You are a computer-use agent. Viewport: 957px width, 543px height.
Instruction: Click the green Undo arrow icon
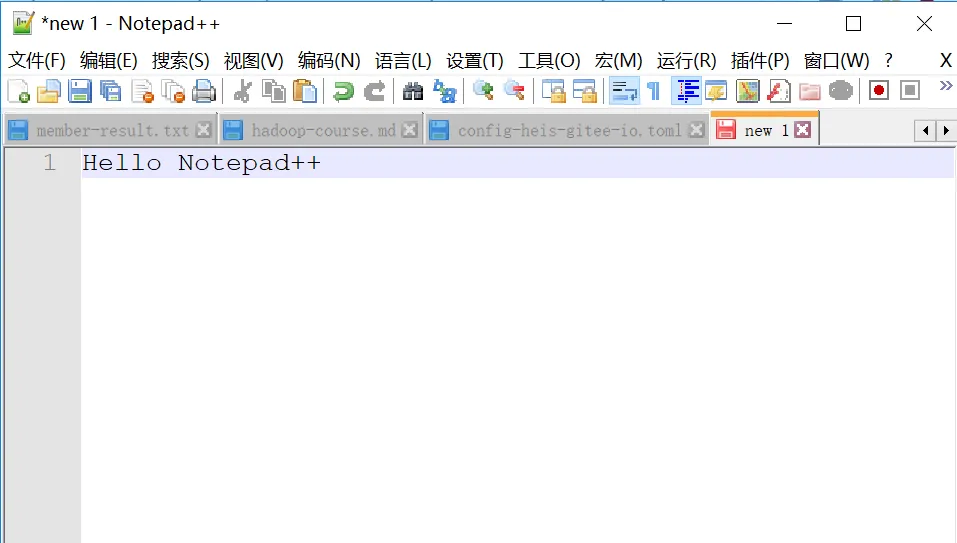point(343,92)
